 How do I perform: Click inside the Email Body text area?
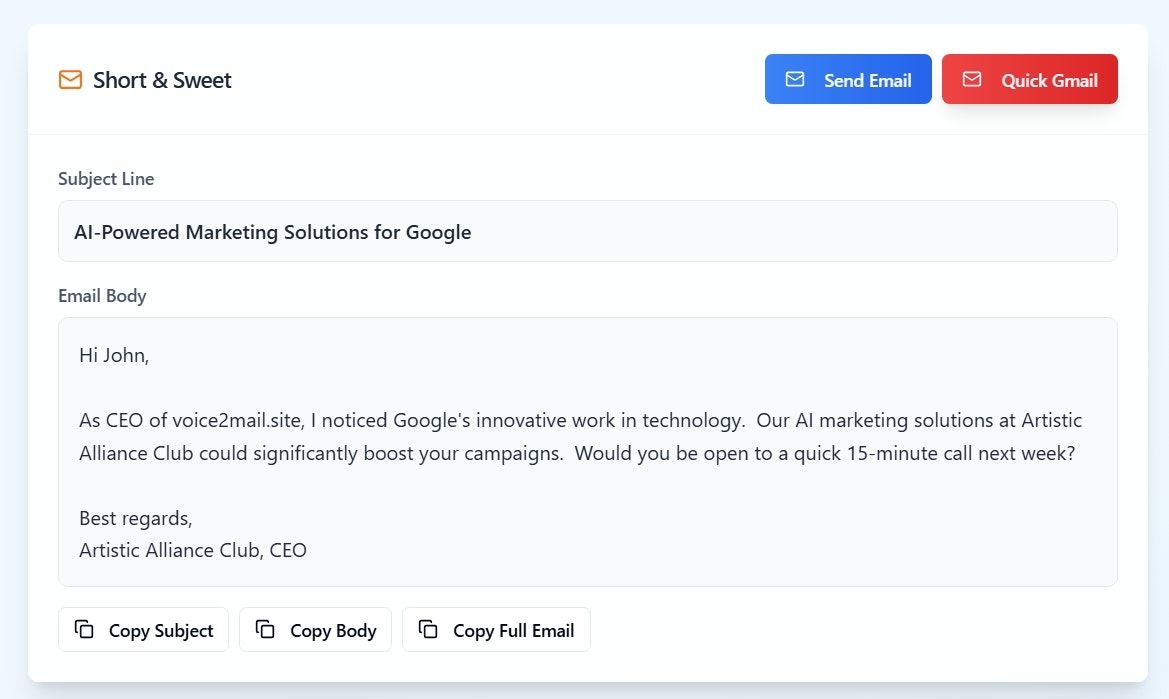pyautogui.click(x=587, y=452)
